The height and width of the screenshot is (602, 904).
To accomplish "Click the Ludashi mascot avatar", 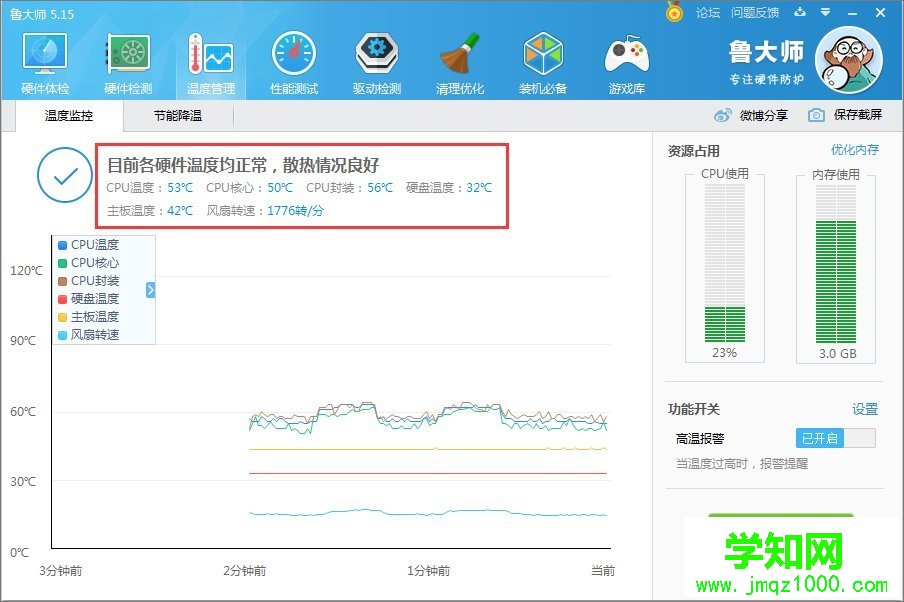I will point(848,60).
